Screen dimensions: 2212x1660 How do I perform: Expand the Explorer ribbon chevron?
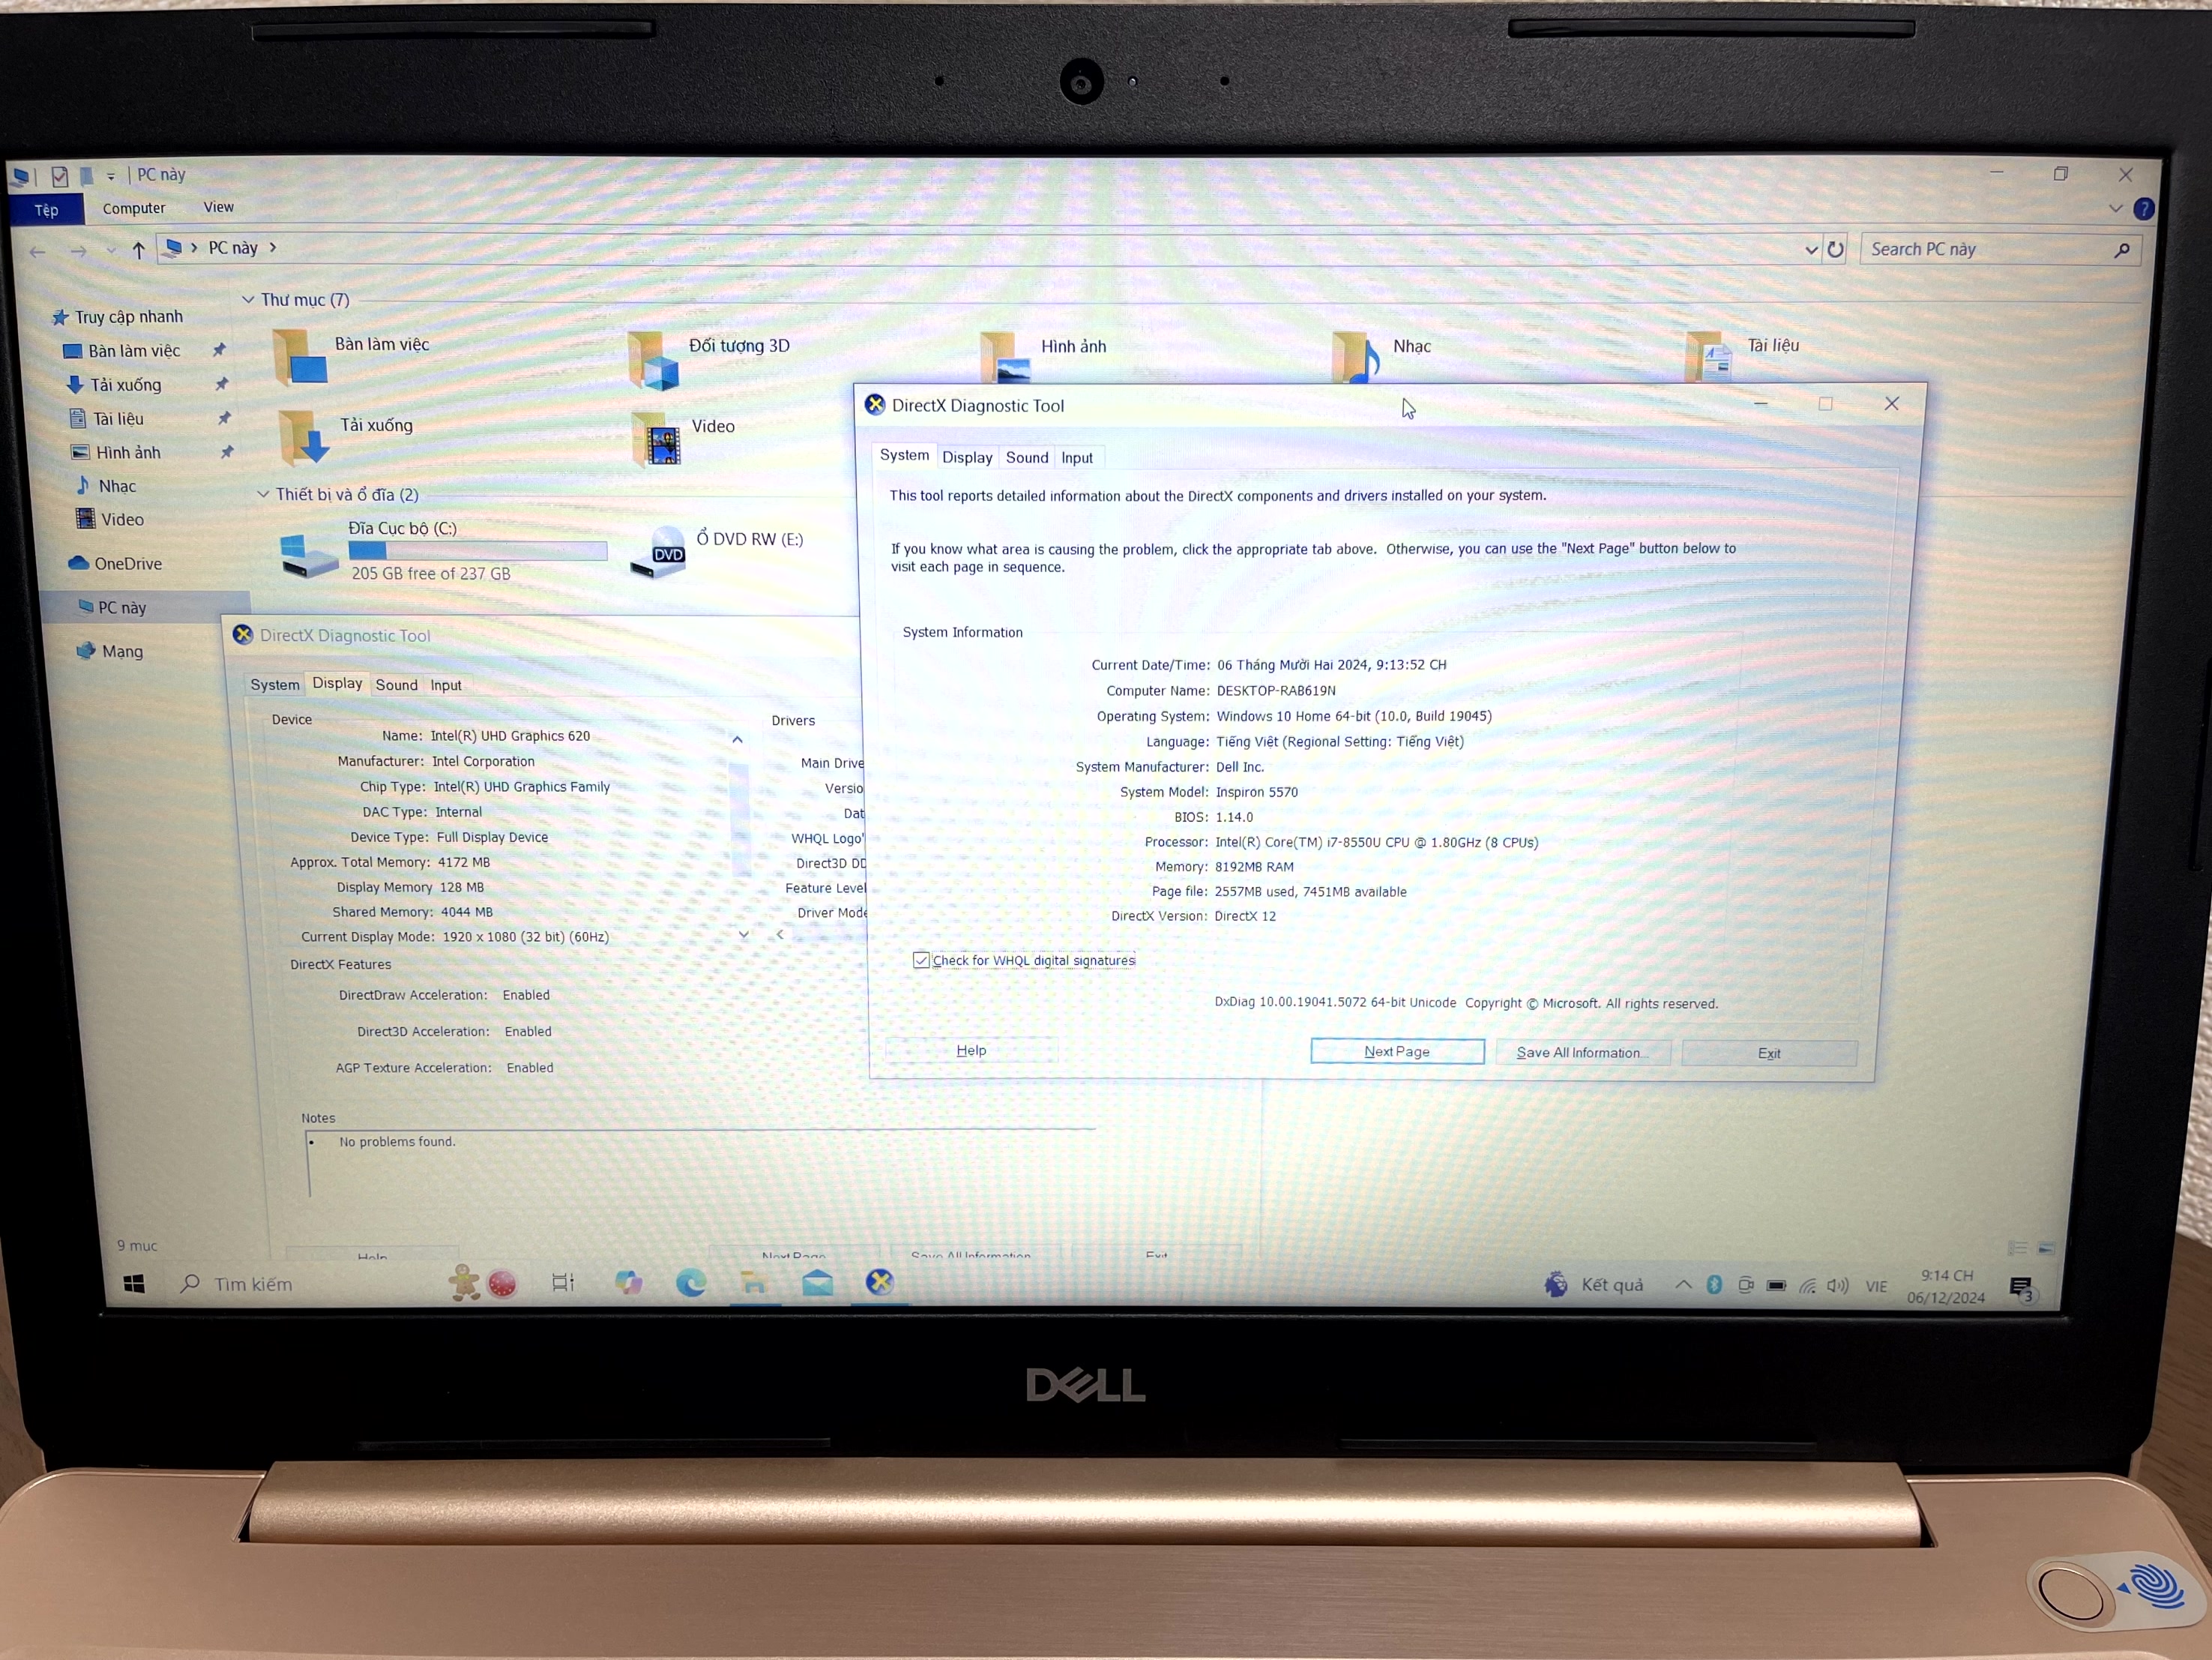pos(2115,209)
